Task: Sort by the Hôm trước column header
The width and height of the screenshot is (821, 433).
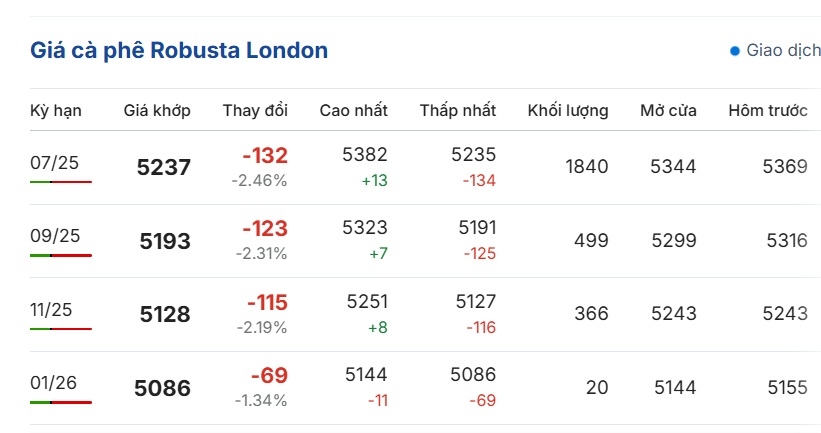Action: coord(768,110)
